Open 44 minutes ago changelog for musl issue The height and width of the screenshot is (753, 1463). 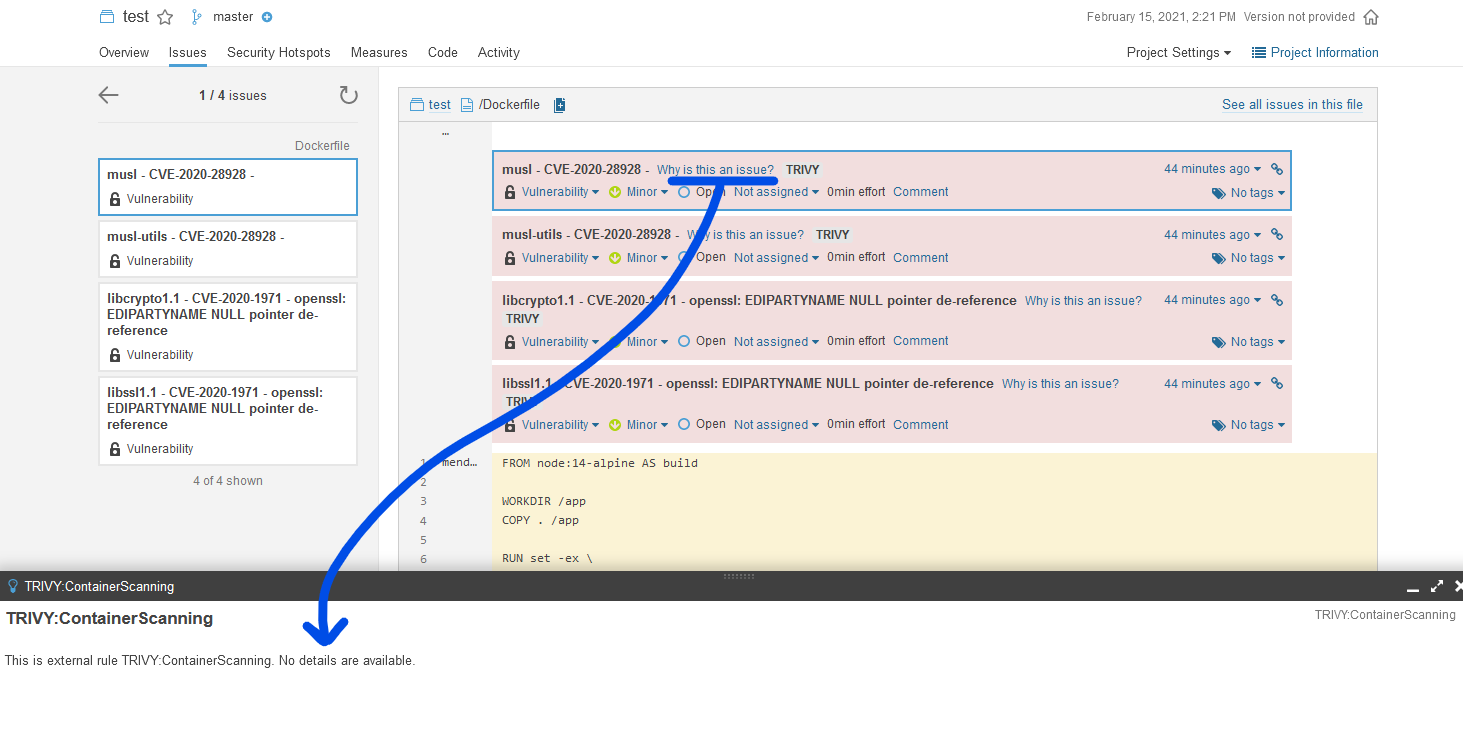1212,169
